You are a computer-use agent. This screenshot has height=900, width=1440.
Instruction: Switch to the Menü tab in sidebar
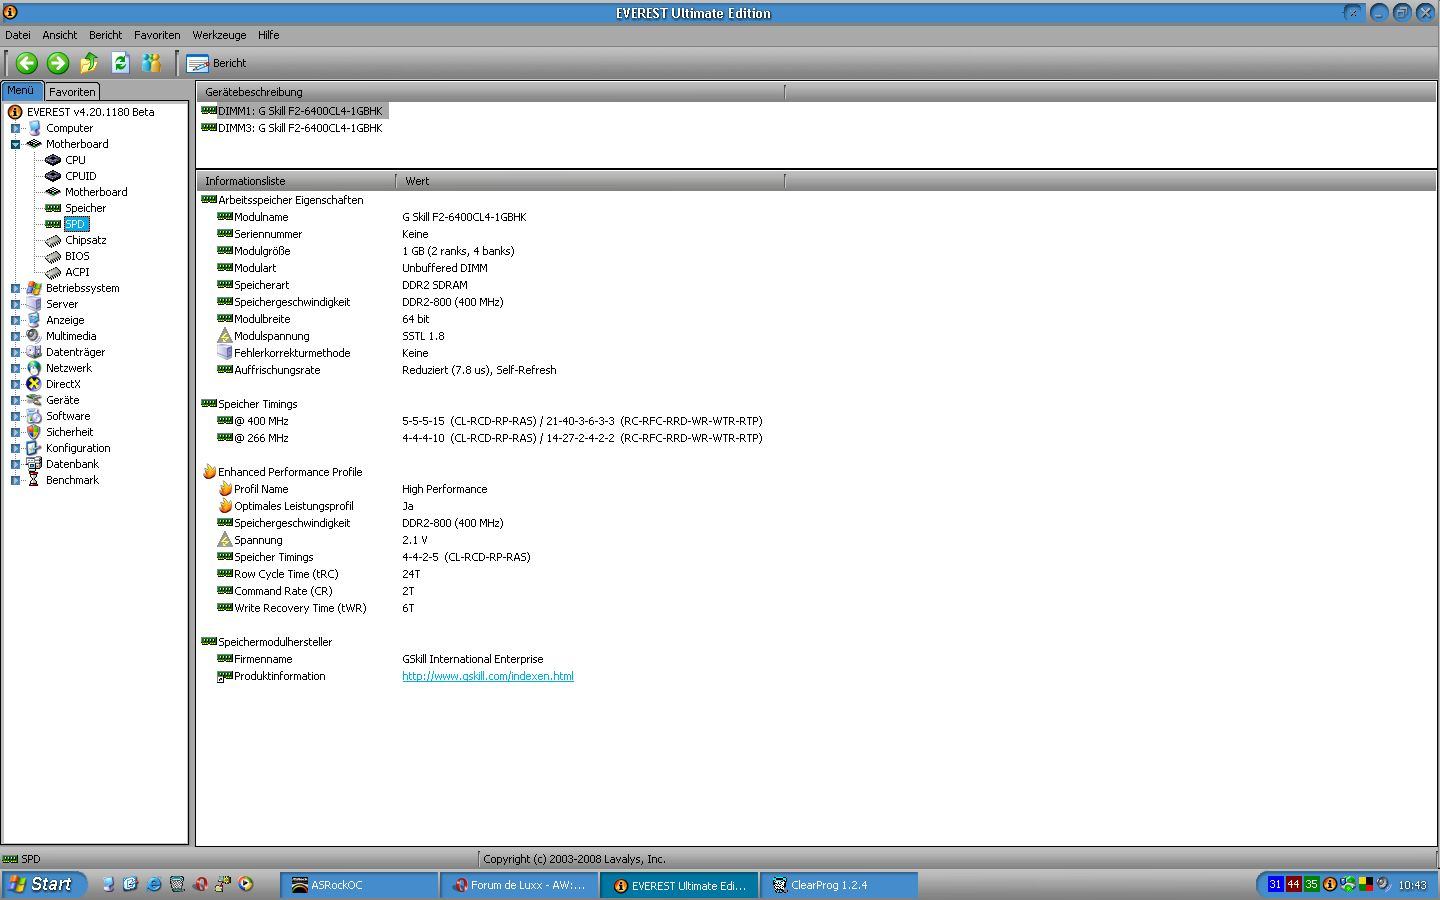(21, 91)
